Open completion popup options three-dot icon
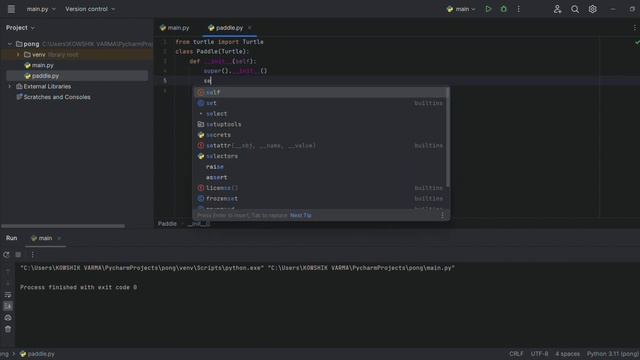Image resolution: width=640 pixels, height=360 pixels. tap(442, 215)
